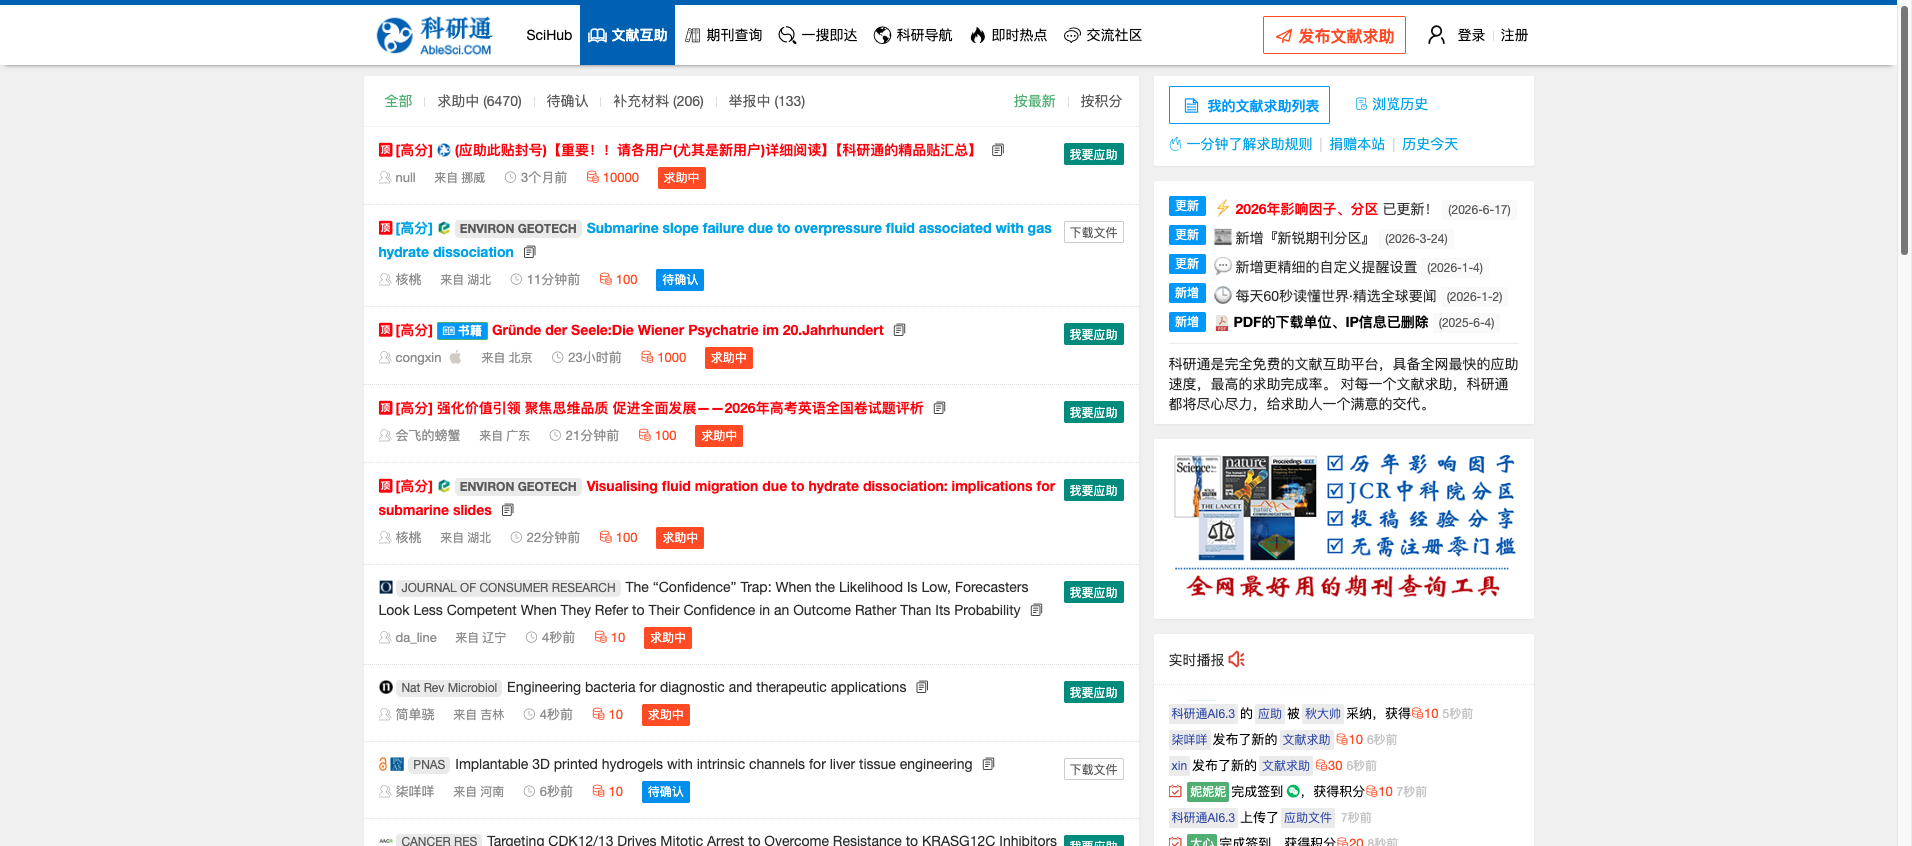Click 我要应助 for Visualising fluid migration

coord(1093,490)
